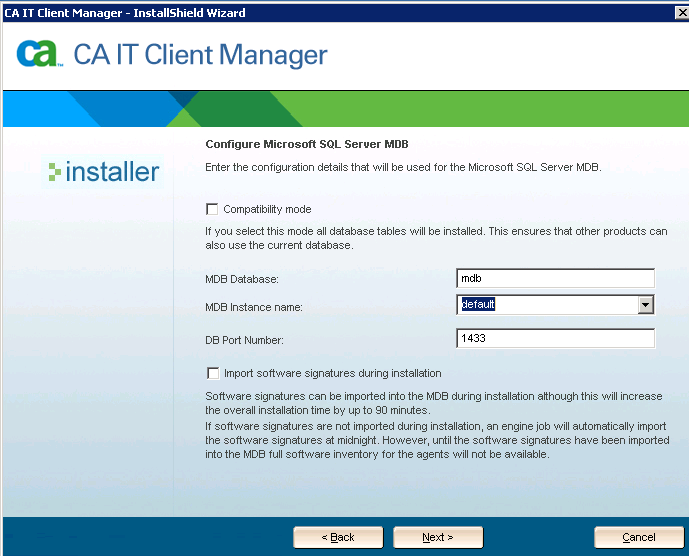Image resolution: width=689 pixels, height=556 pixels.
Task: Click the installer logo graphic
Action: [103, 171]
